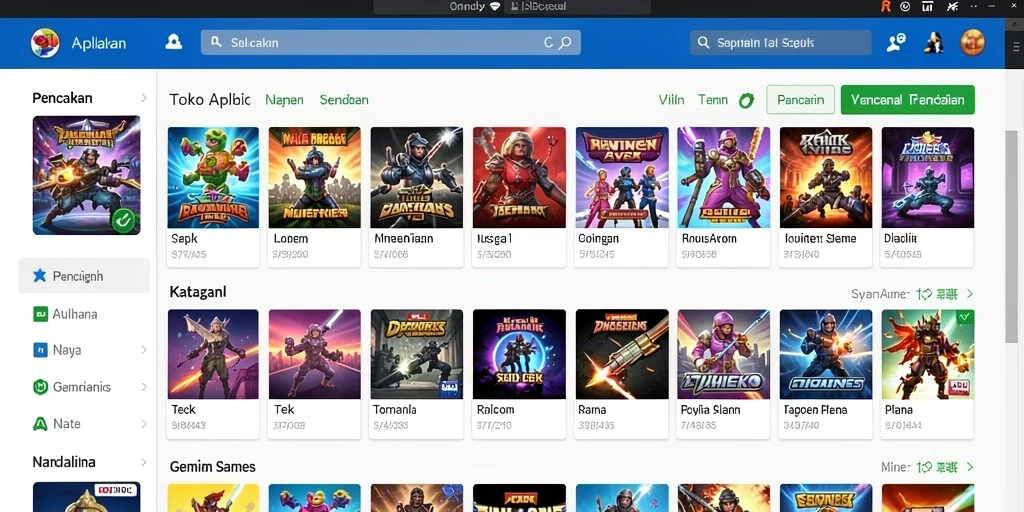Viewport: 1024px width, 512px height.
Task: Click the vertical scrollbar on the right edge
Action: [x=1012, y=236]
